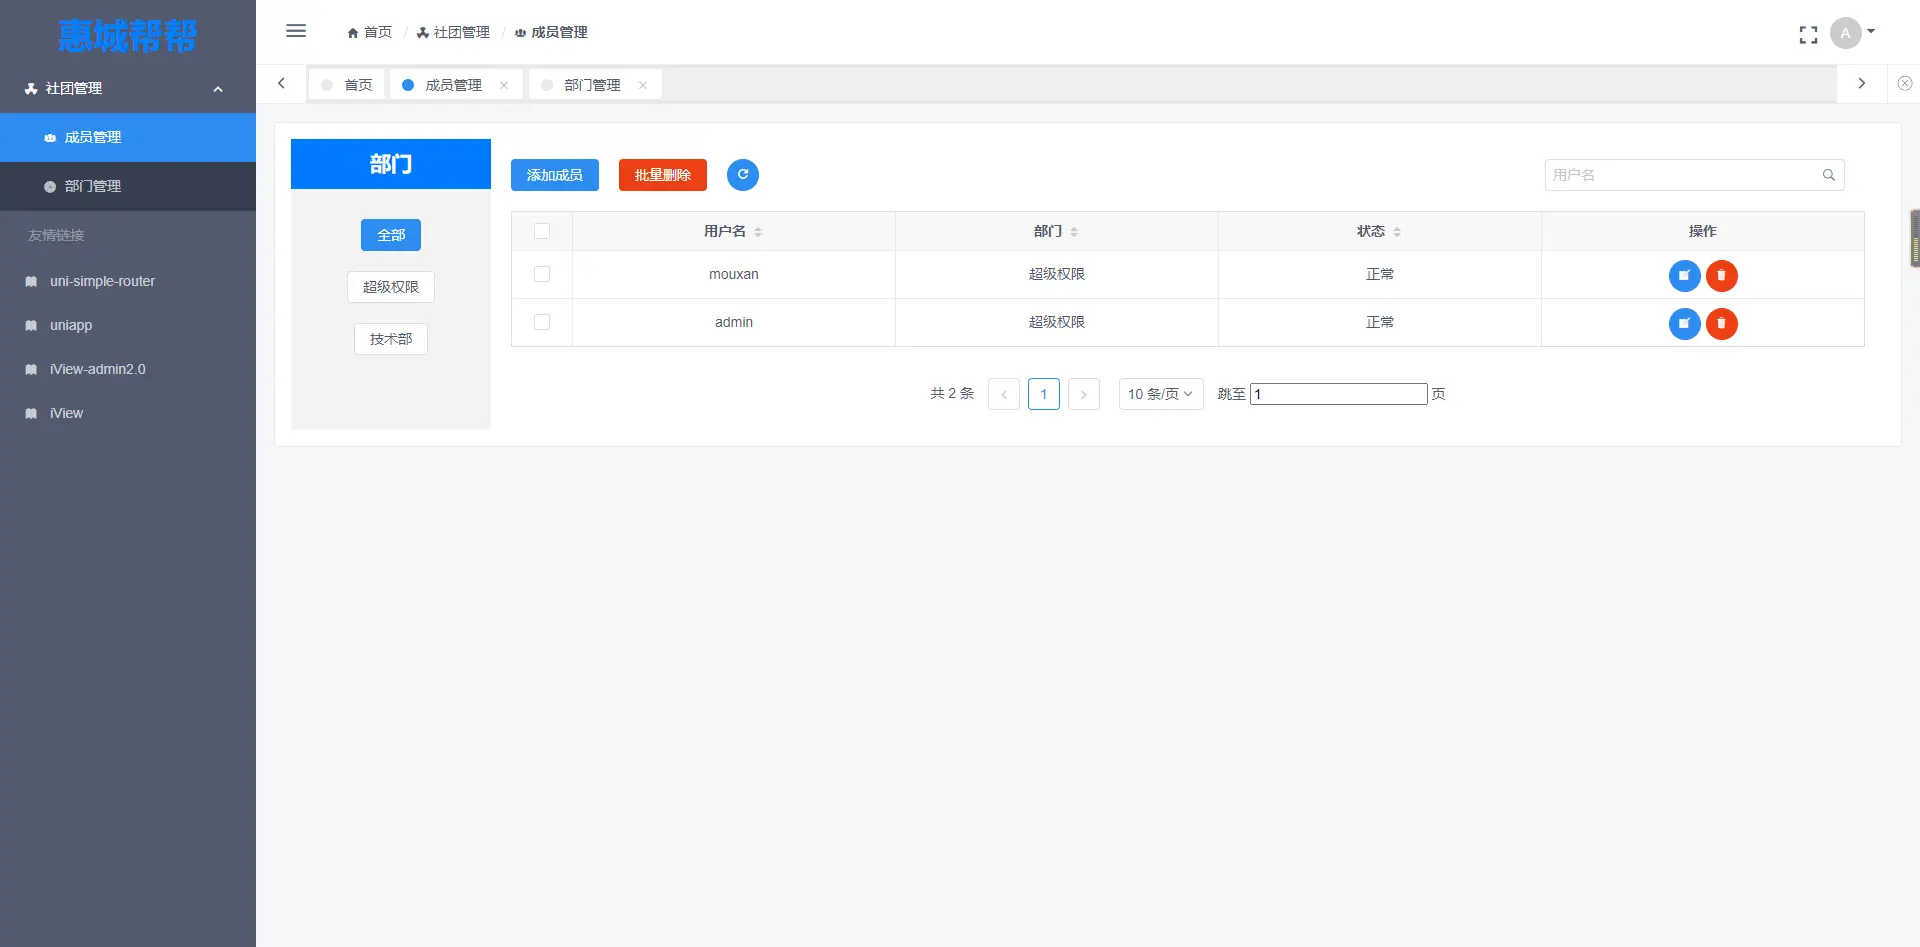The width and height of the screenshot is (1920, 947).
Task: Open the 10 条/页 page size dropdown
Action: point(1161,394)
